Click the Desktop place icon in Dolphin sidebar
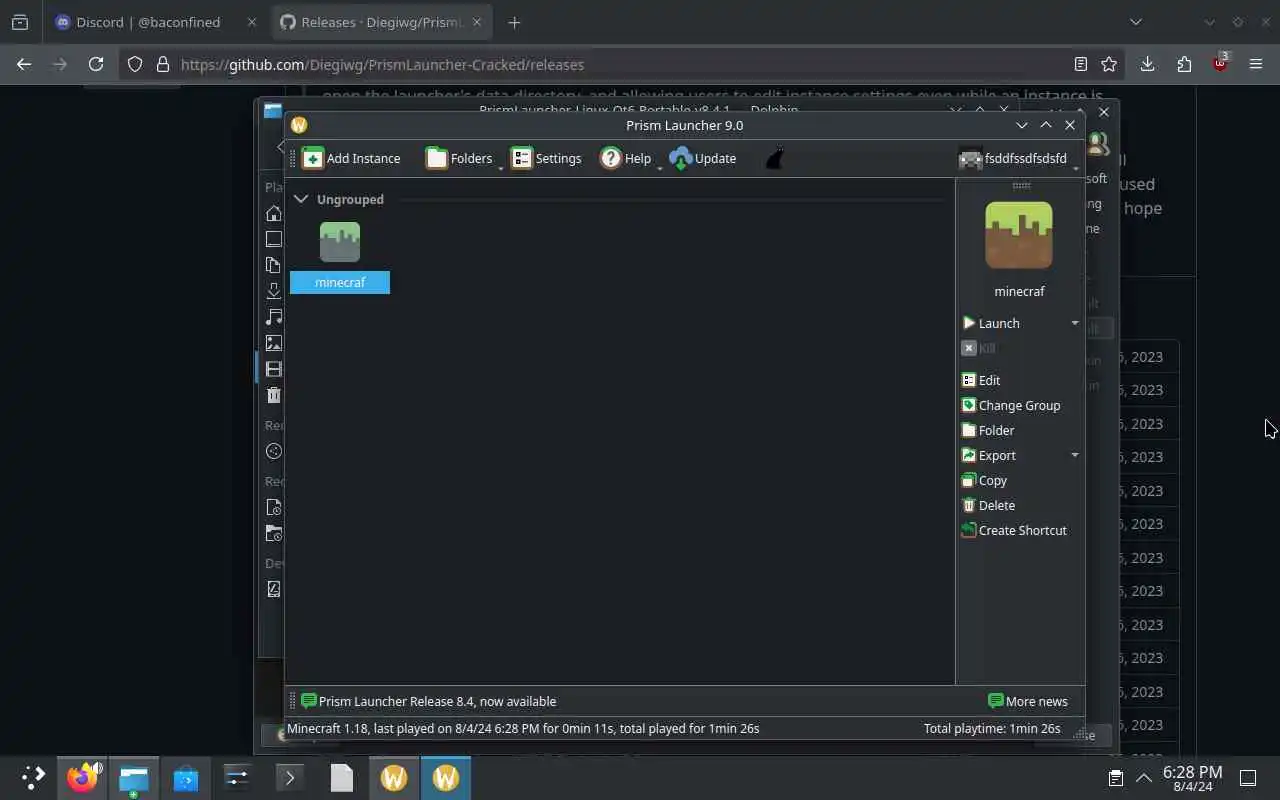Screen dimensions: 1280x800 (274, 239)
